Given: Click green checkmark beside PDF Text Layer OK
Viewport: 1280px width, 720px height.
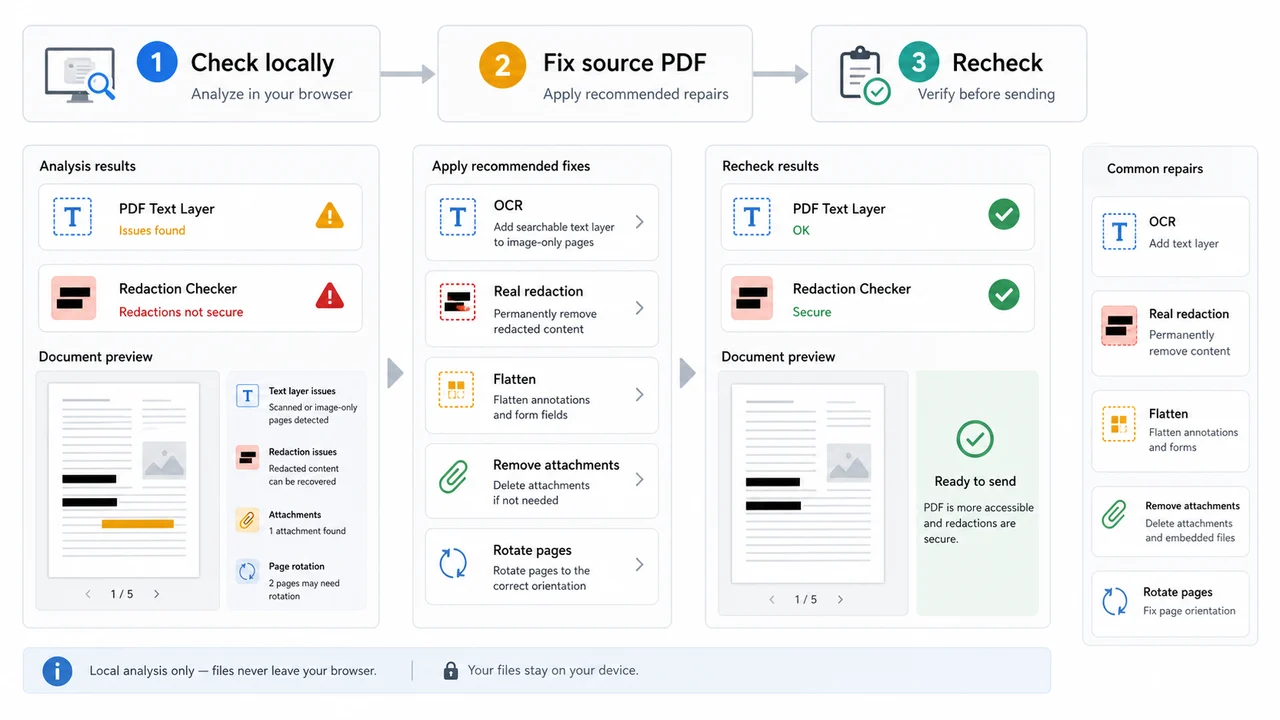Looking at the screenshot, I should click(1004, 214).
